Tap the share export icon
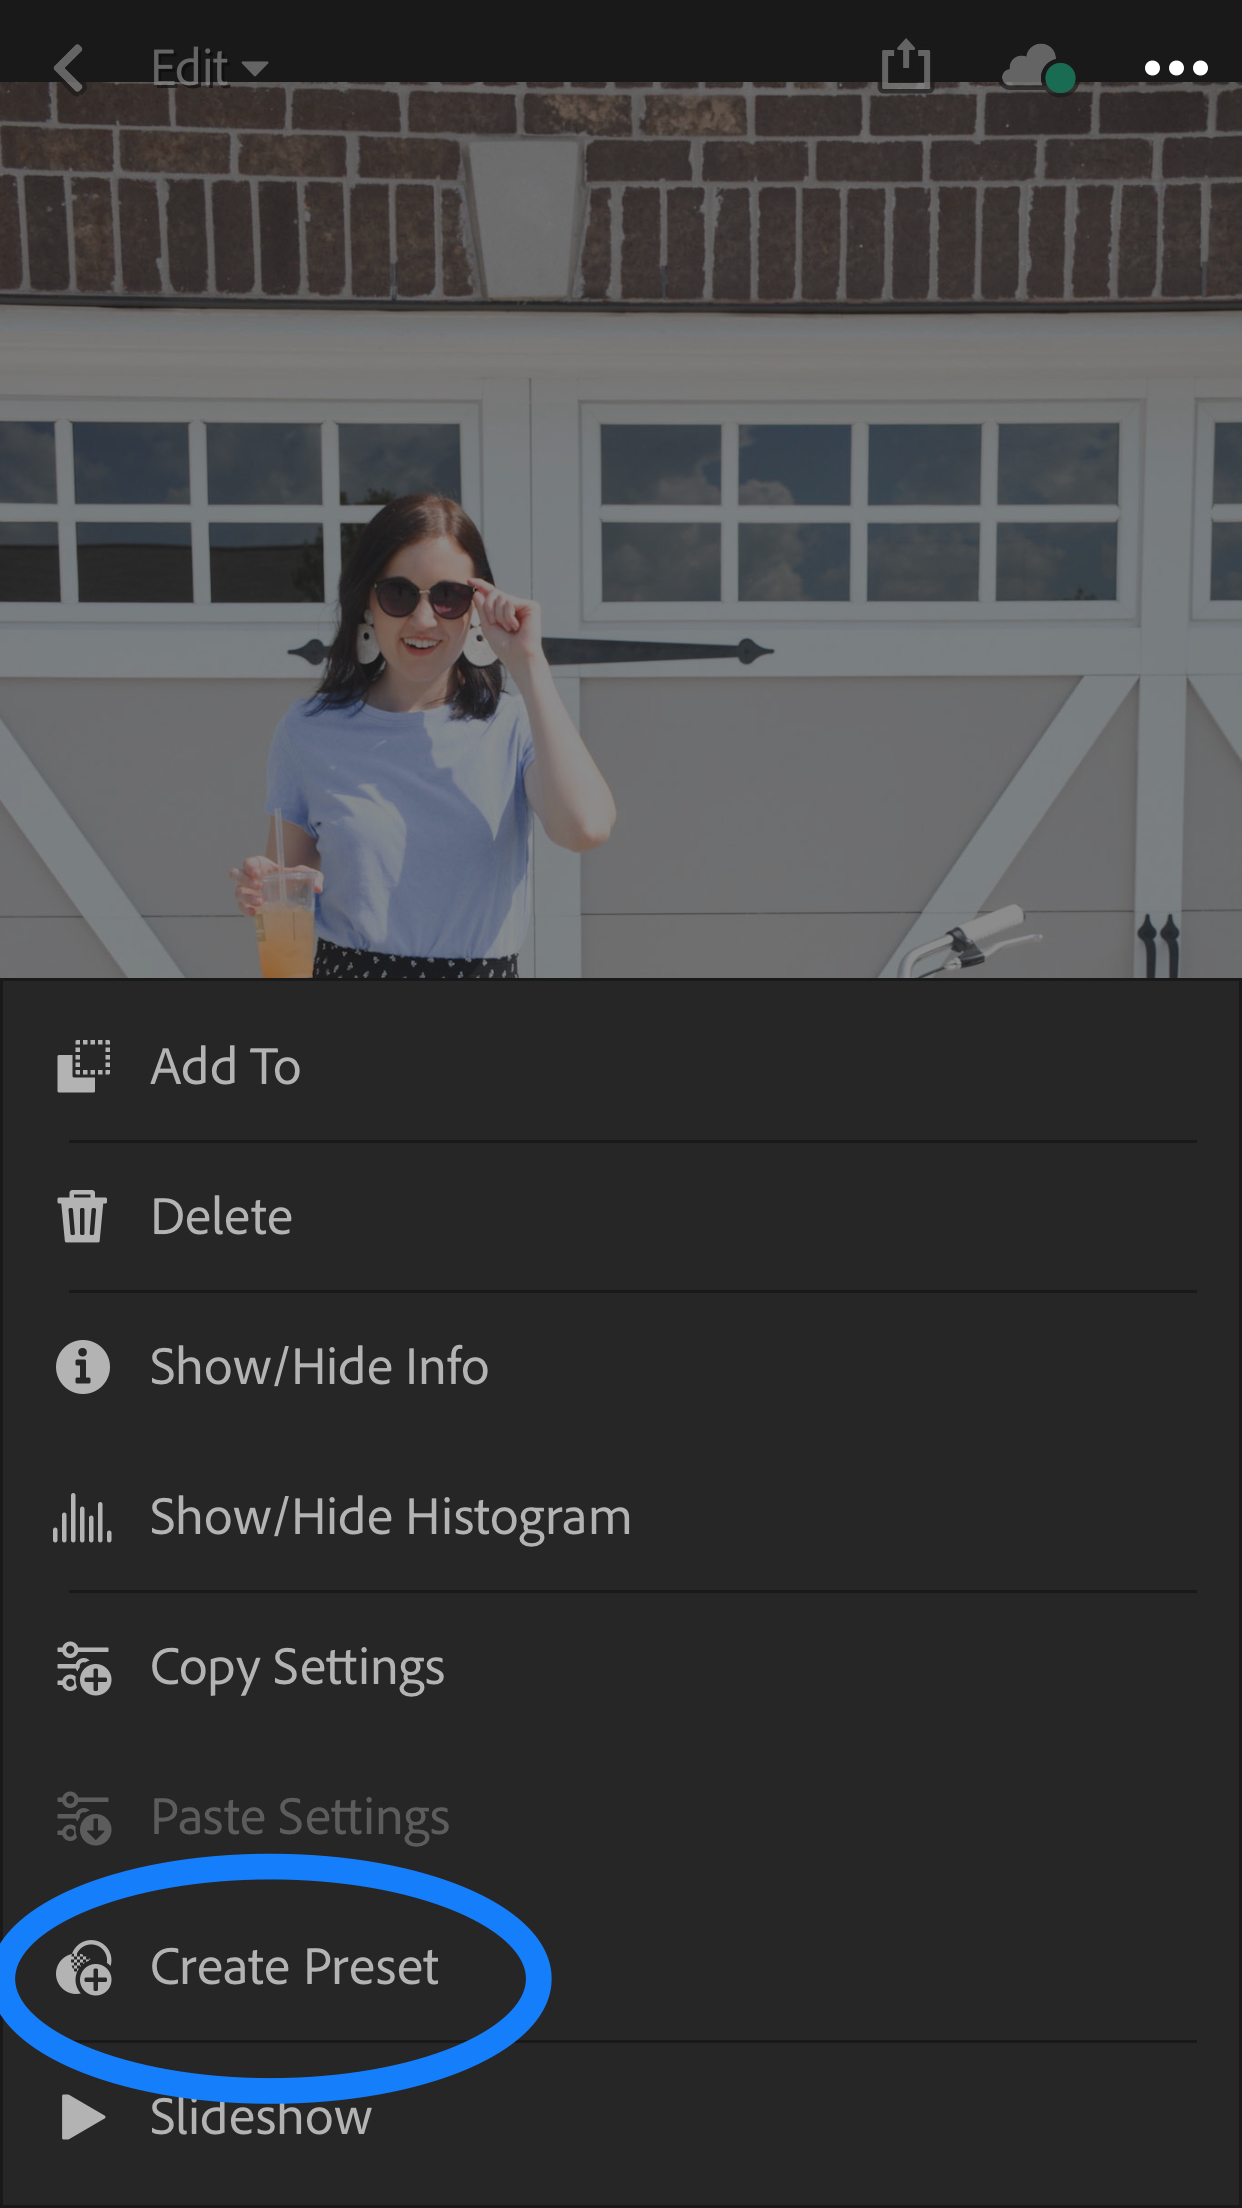The width and height of the screenshot is (1242, 2208). (906, 66)
